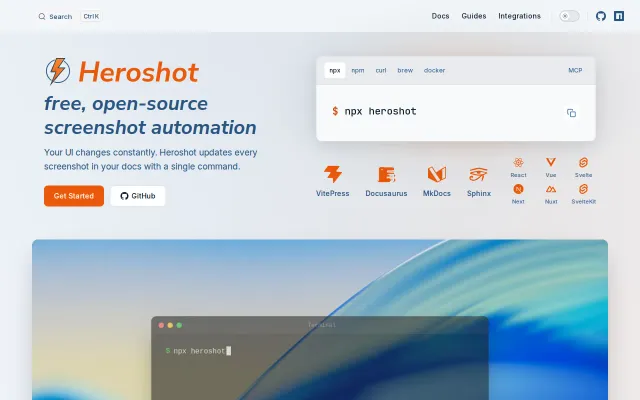Image resolution: width=640 pixels, height=400 pixels.
Task: Click the Heroshot lightning logo
Action: [x=58, y=71]
